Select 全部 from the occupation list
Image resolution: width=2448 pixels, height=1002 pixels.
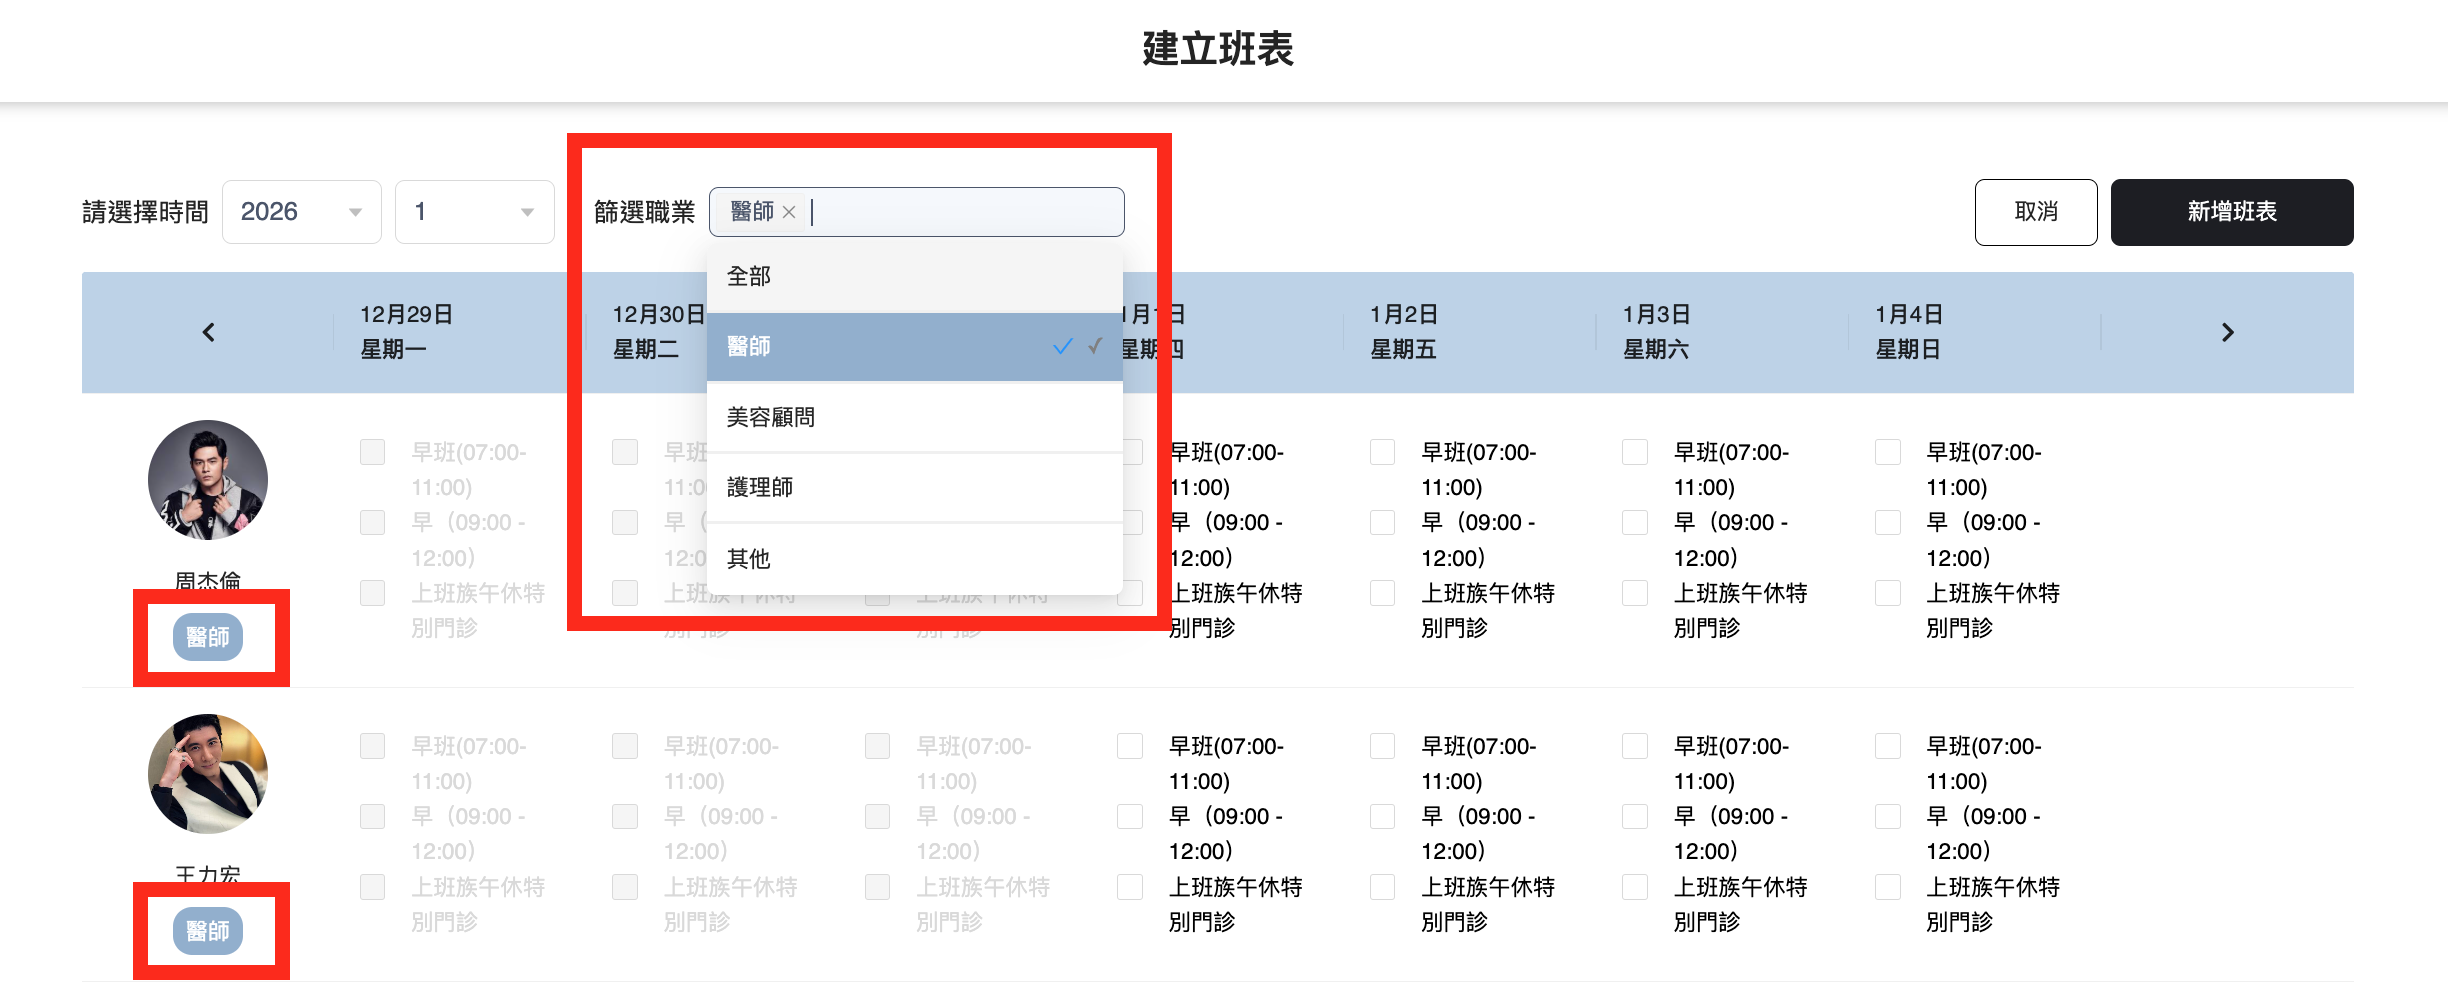914,277
